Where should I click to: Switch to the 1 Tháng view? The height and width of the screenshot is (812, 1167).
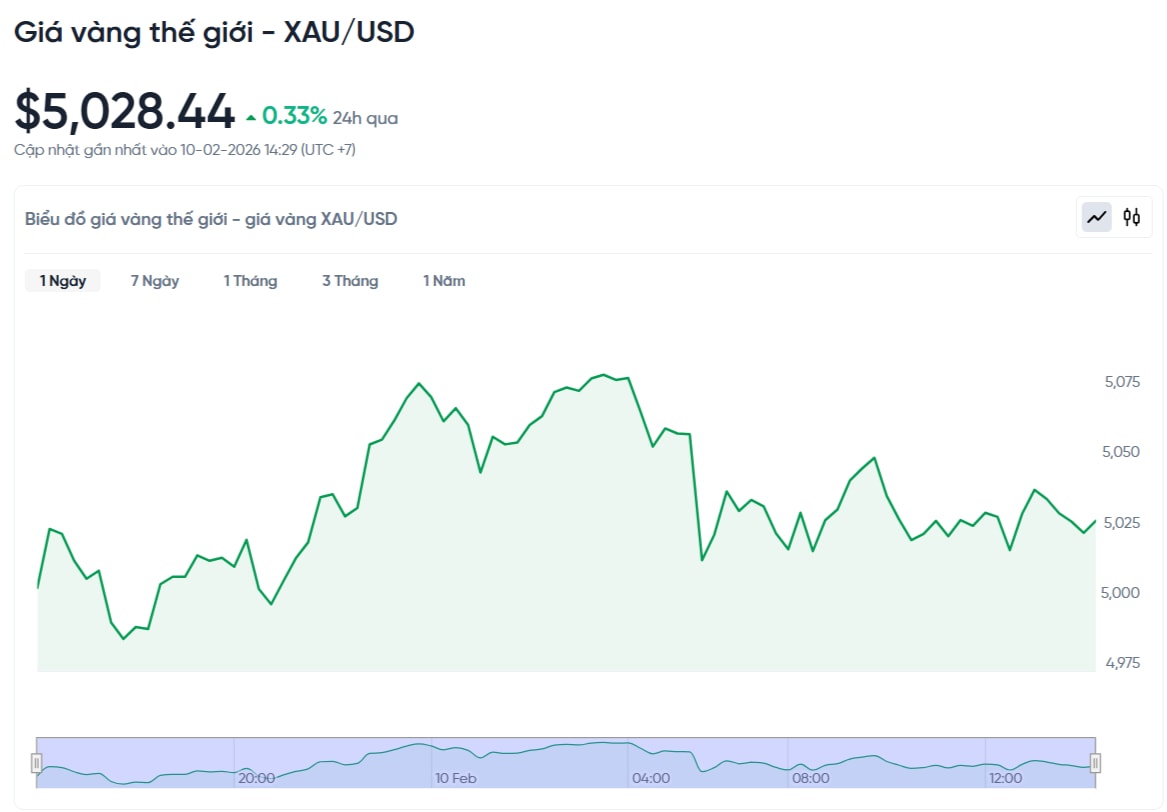click(x=250, y=281)
